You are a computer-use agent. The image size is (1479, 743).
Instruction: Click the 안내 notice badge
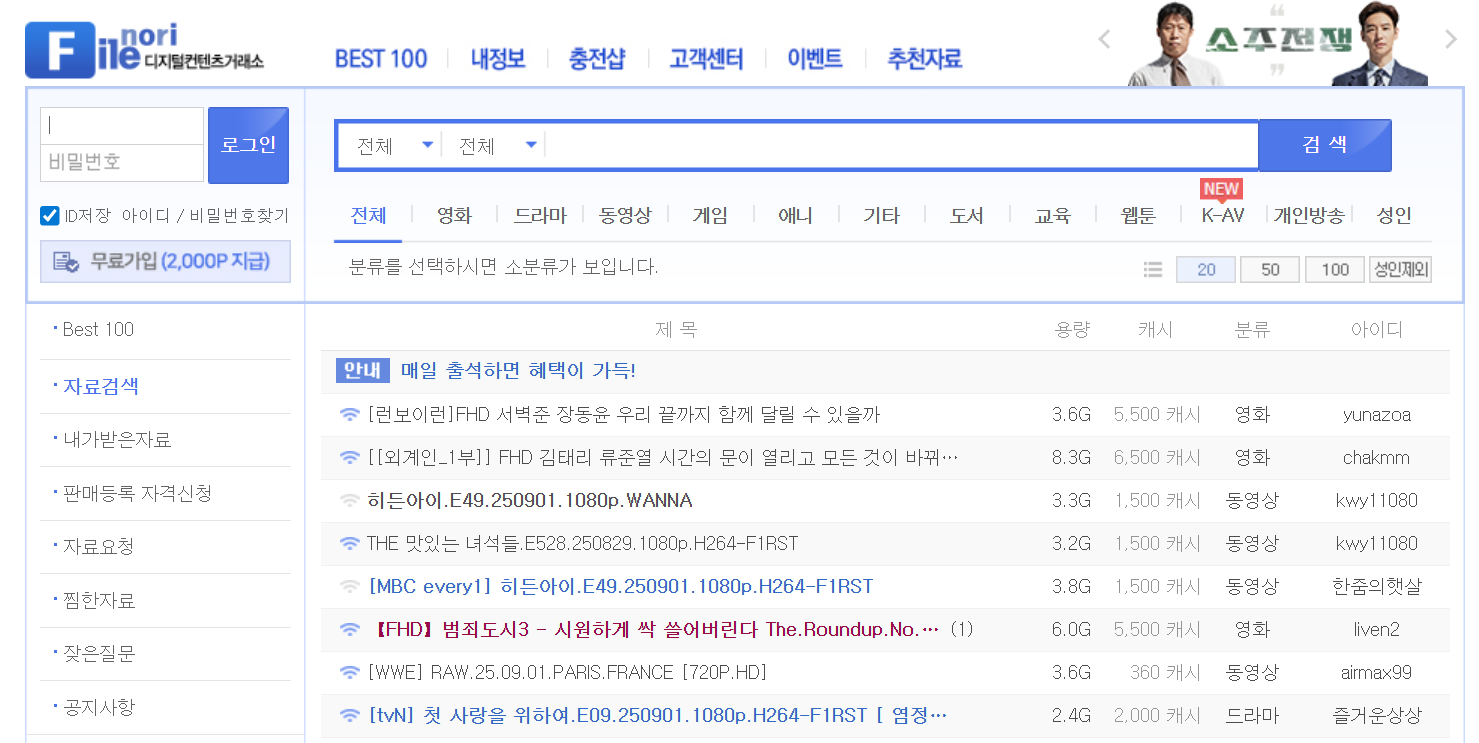click(362, 371)
